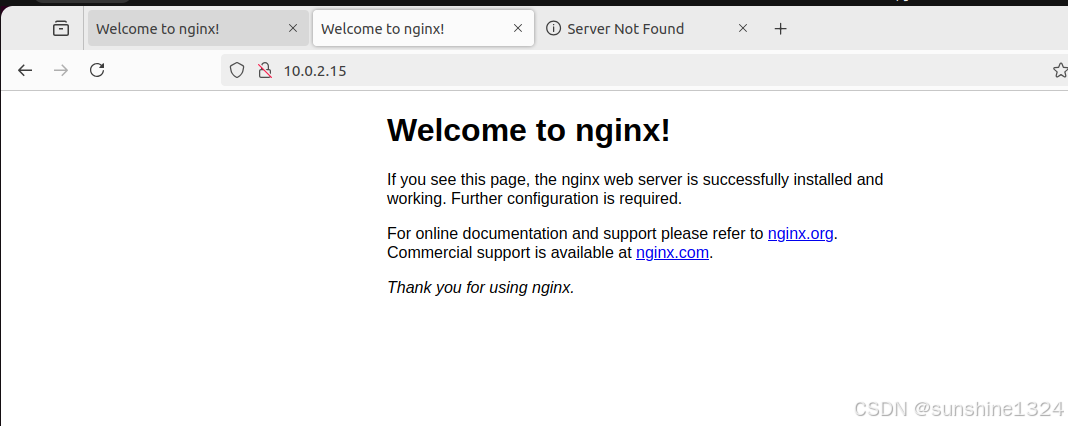The width and height of the screenshot is (1068, 426).
Task: Open the tracking protection shield icon
Action: 236,70
